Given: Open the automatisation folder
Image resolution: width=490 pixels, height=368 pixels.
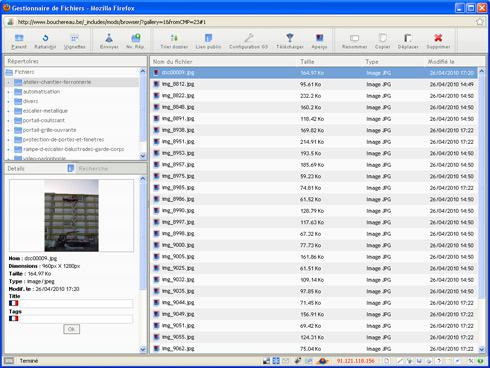Looking at the screenshot, I should (41, 91).
